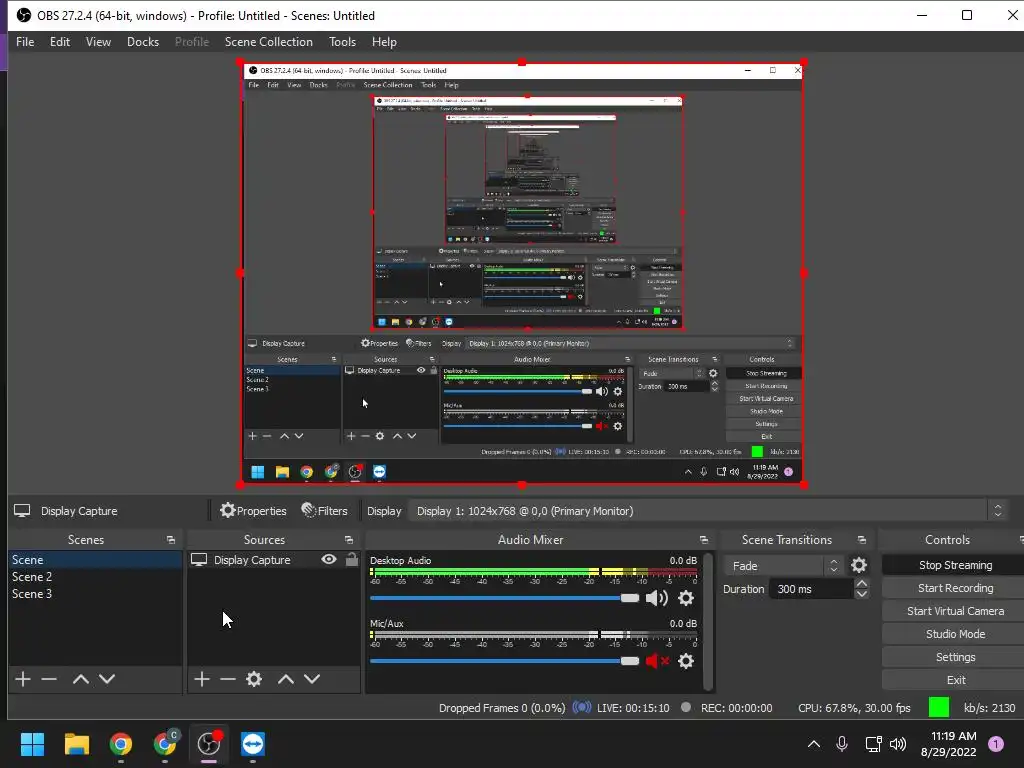Move scene down in Scenes list
The height and width of the screenshot is (768, 1024).
click(x=107, y=679)
